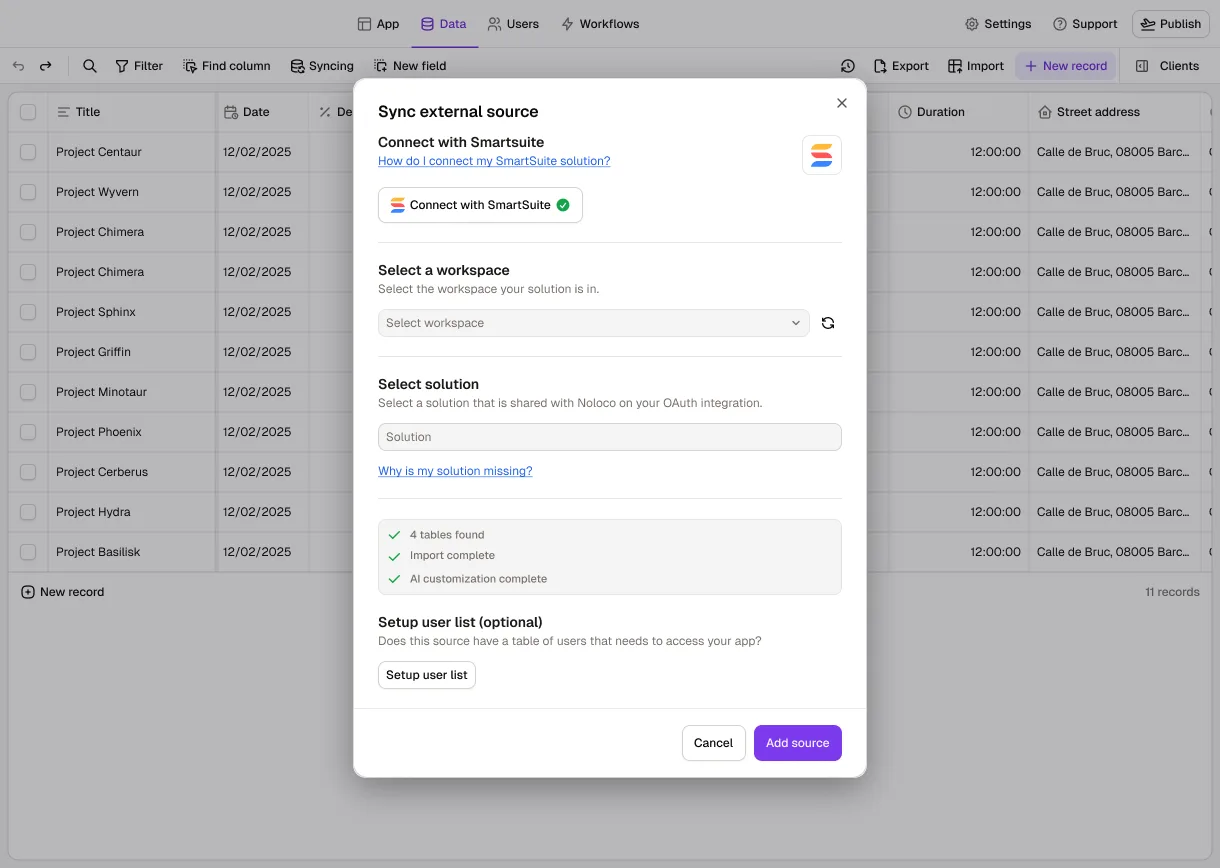Click the redo arrow icon
The image size is (1220, 868).
click(x=45, y=66)
